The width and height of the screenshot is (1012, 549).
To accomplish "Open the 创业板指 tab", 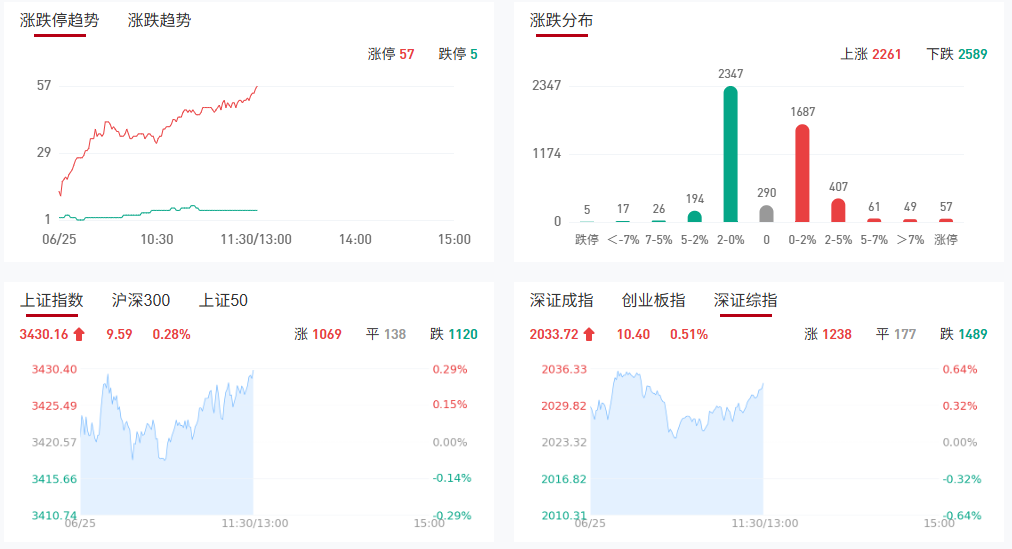I will [x=653, y=300].
